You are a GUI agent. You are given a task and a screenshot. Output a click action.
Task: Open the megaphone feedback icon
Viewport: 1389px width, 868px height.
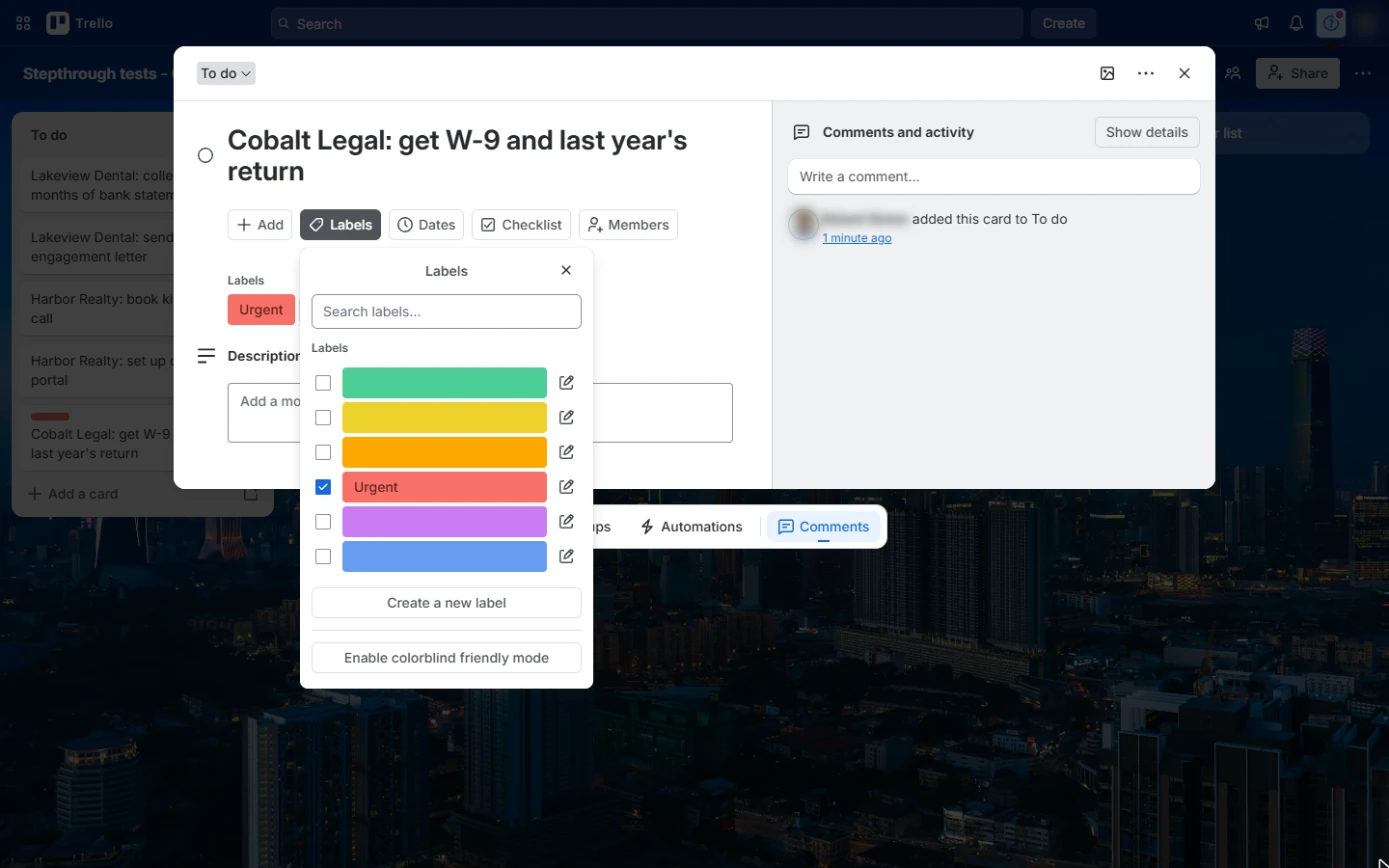1262,23
